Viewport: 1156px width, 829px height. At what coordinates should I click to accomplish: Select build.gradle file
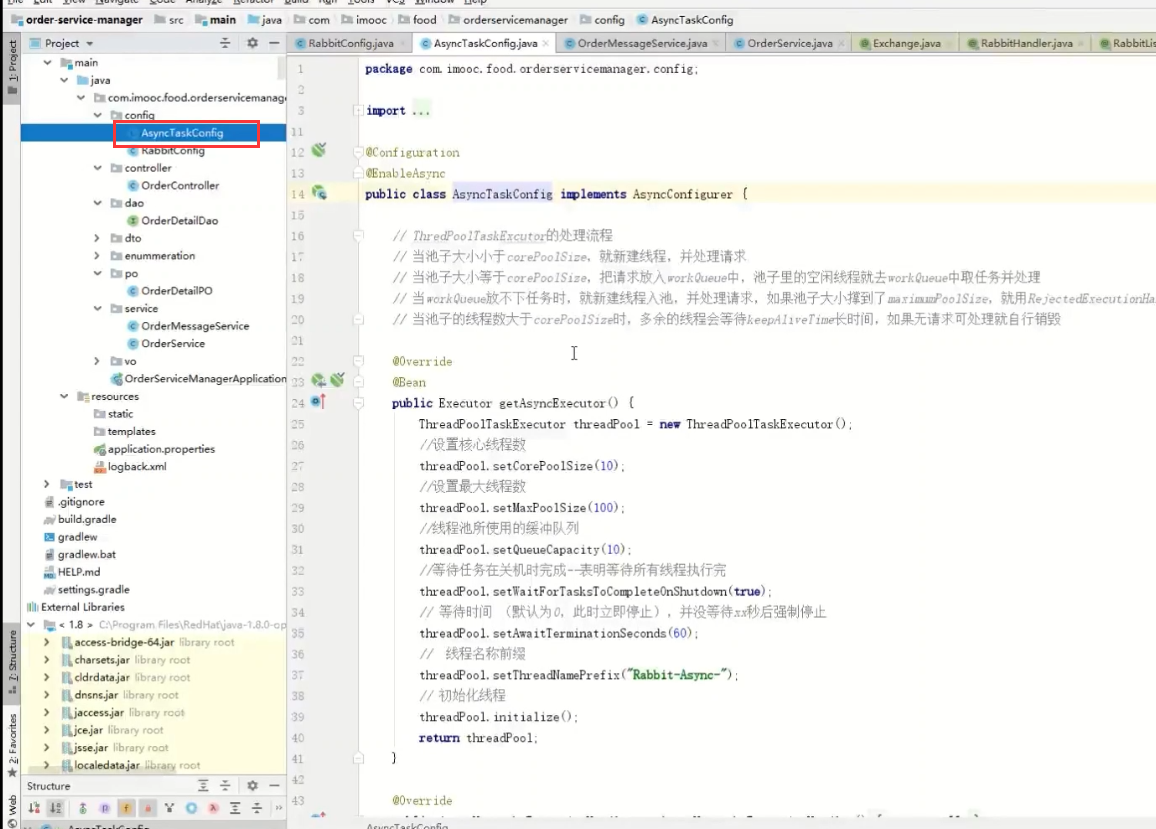pos(86,519)
